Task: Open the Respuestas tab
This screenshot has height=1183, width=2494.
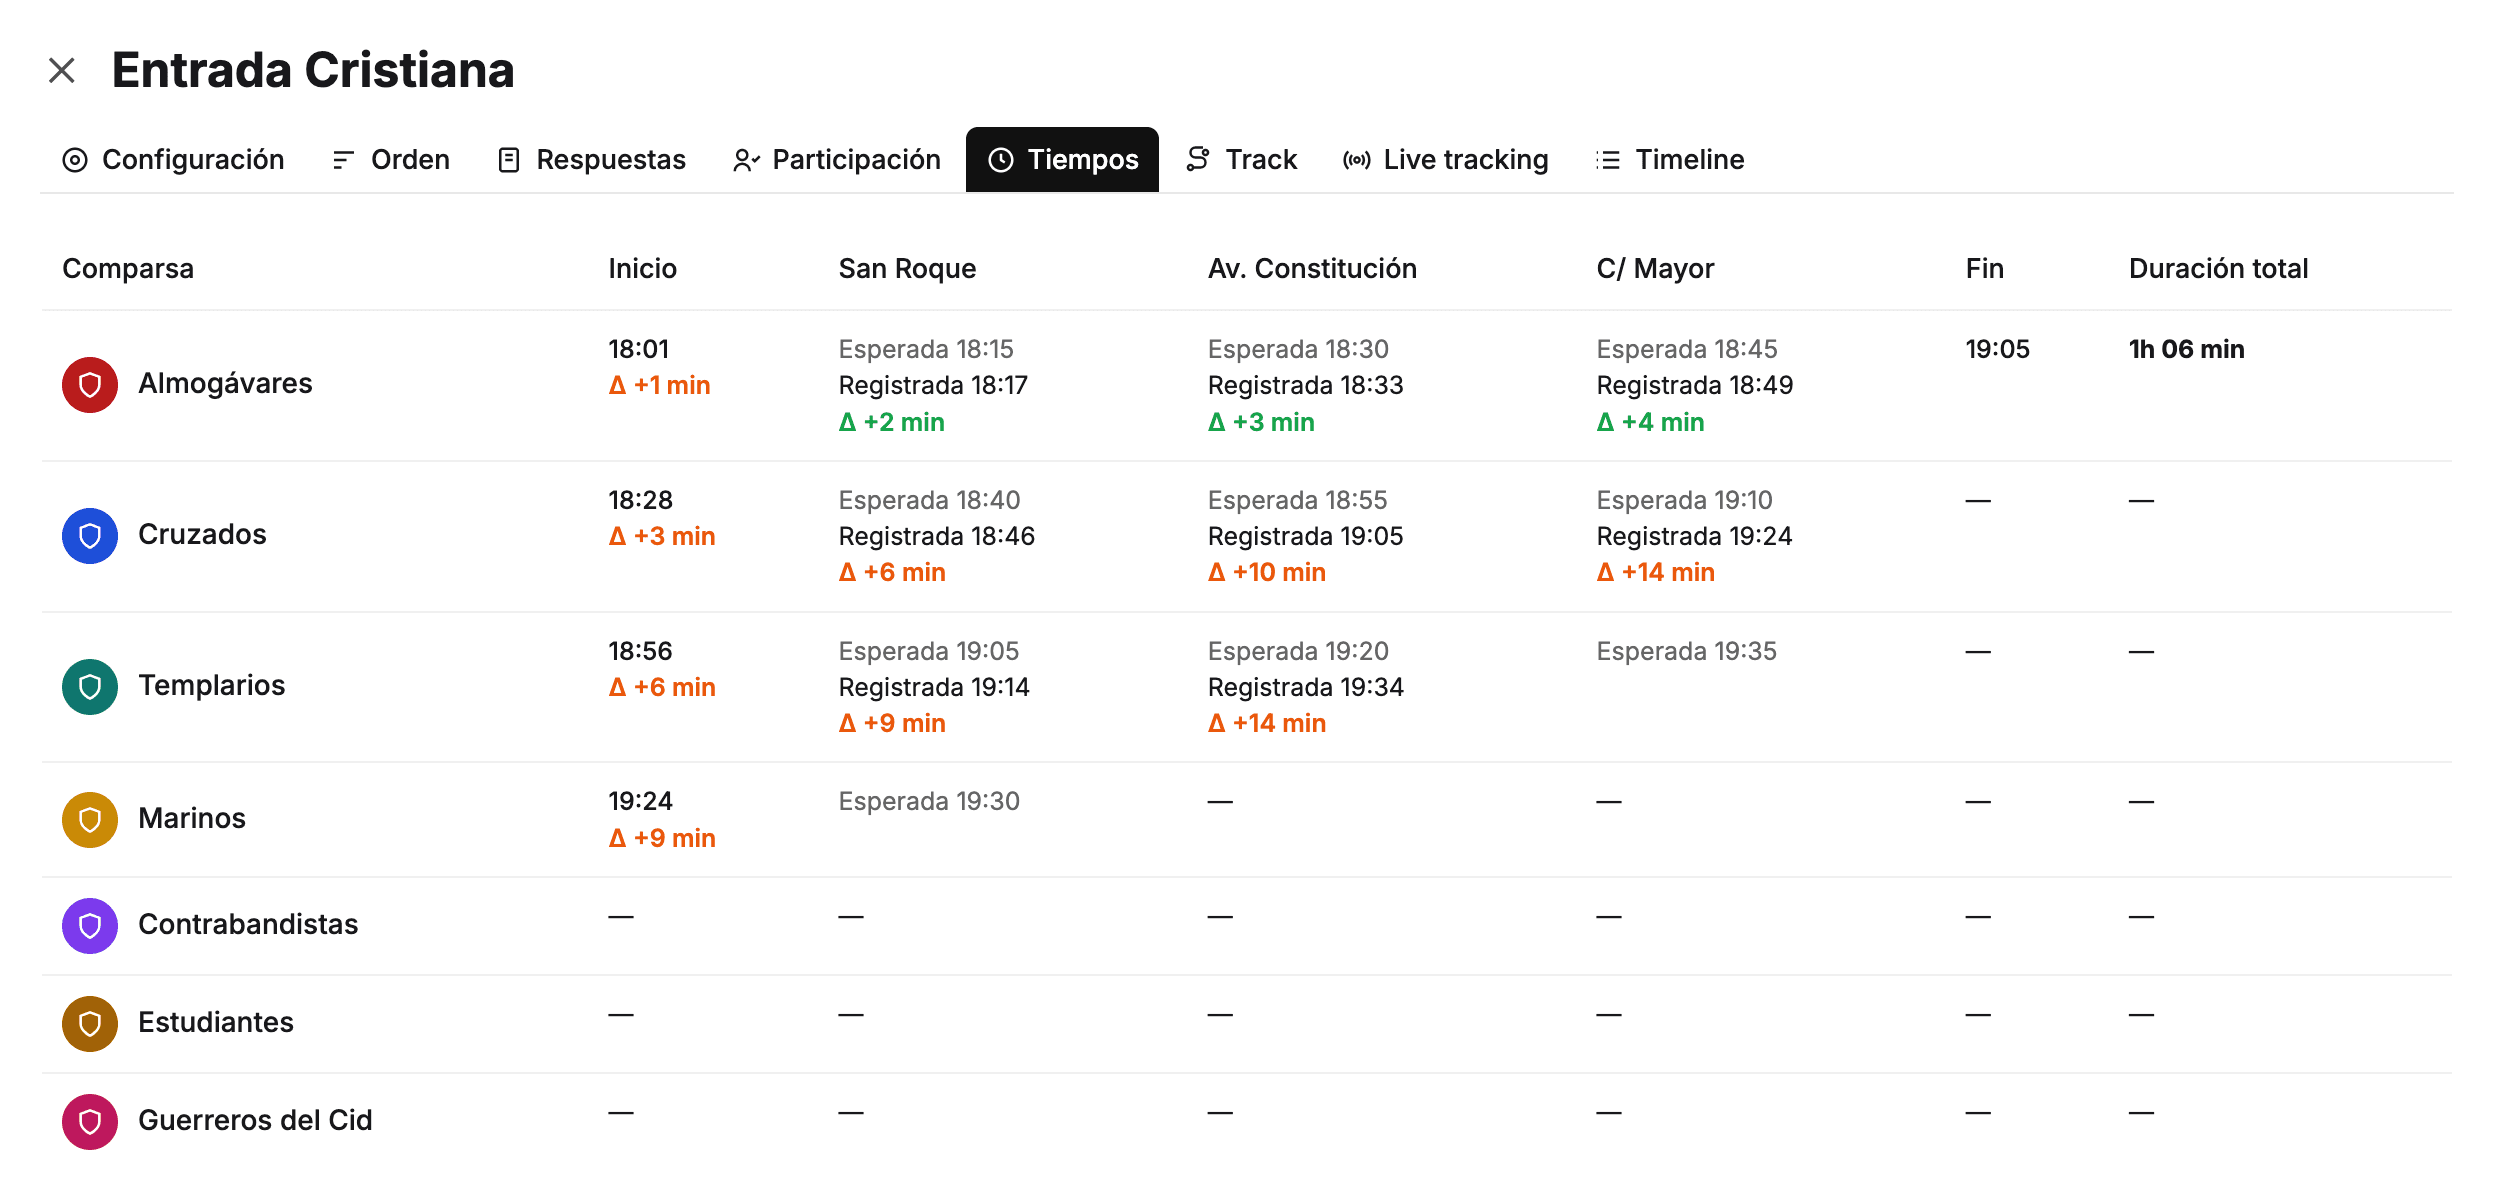Action: 592,160
